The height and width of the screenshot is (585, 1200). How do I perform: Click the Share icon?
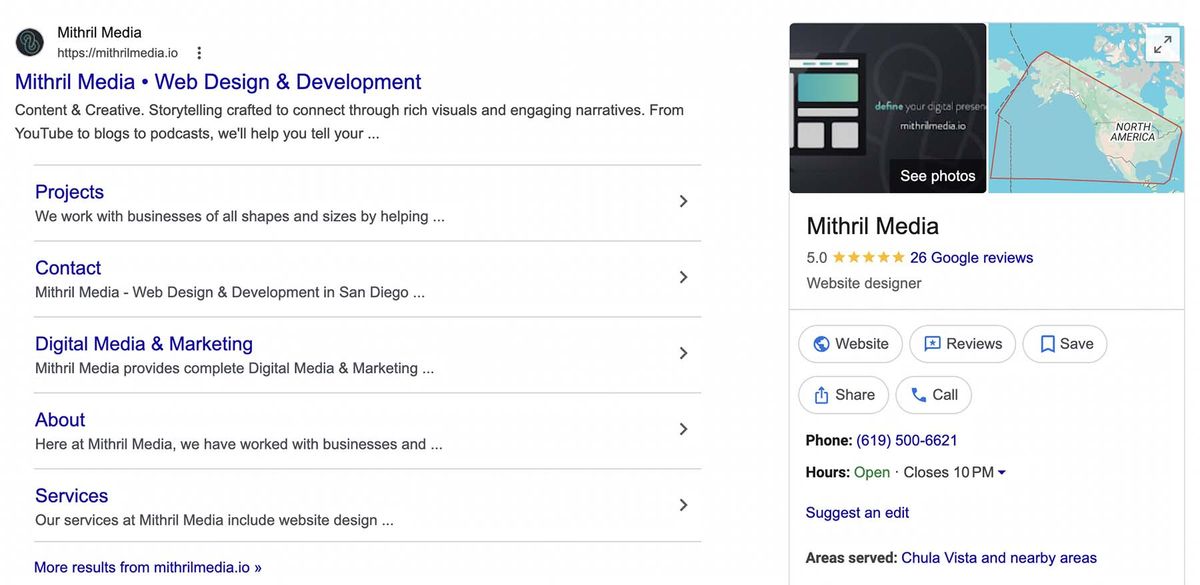[x=820, y=394]
